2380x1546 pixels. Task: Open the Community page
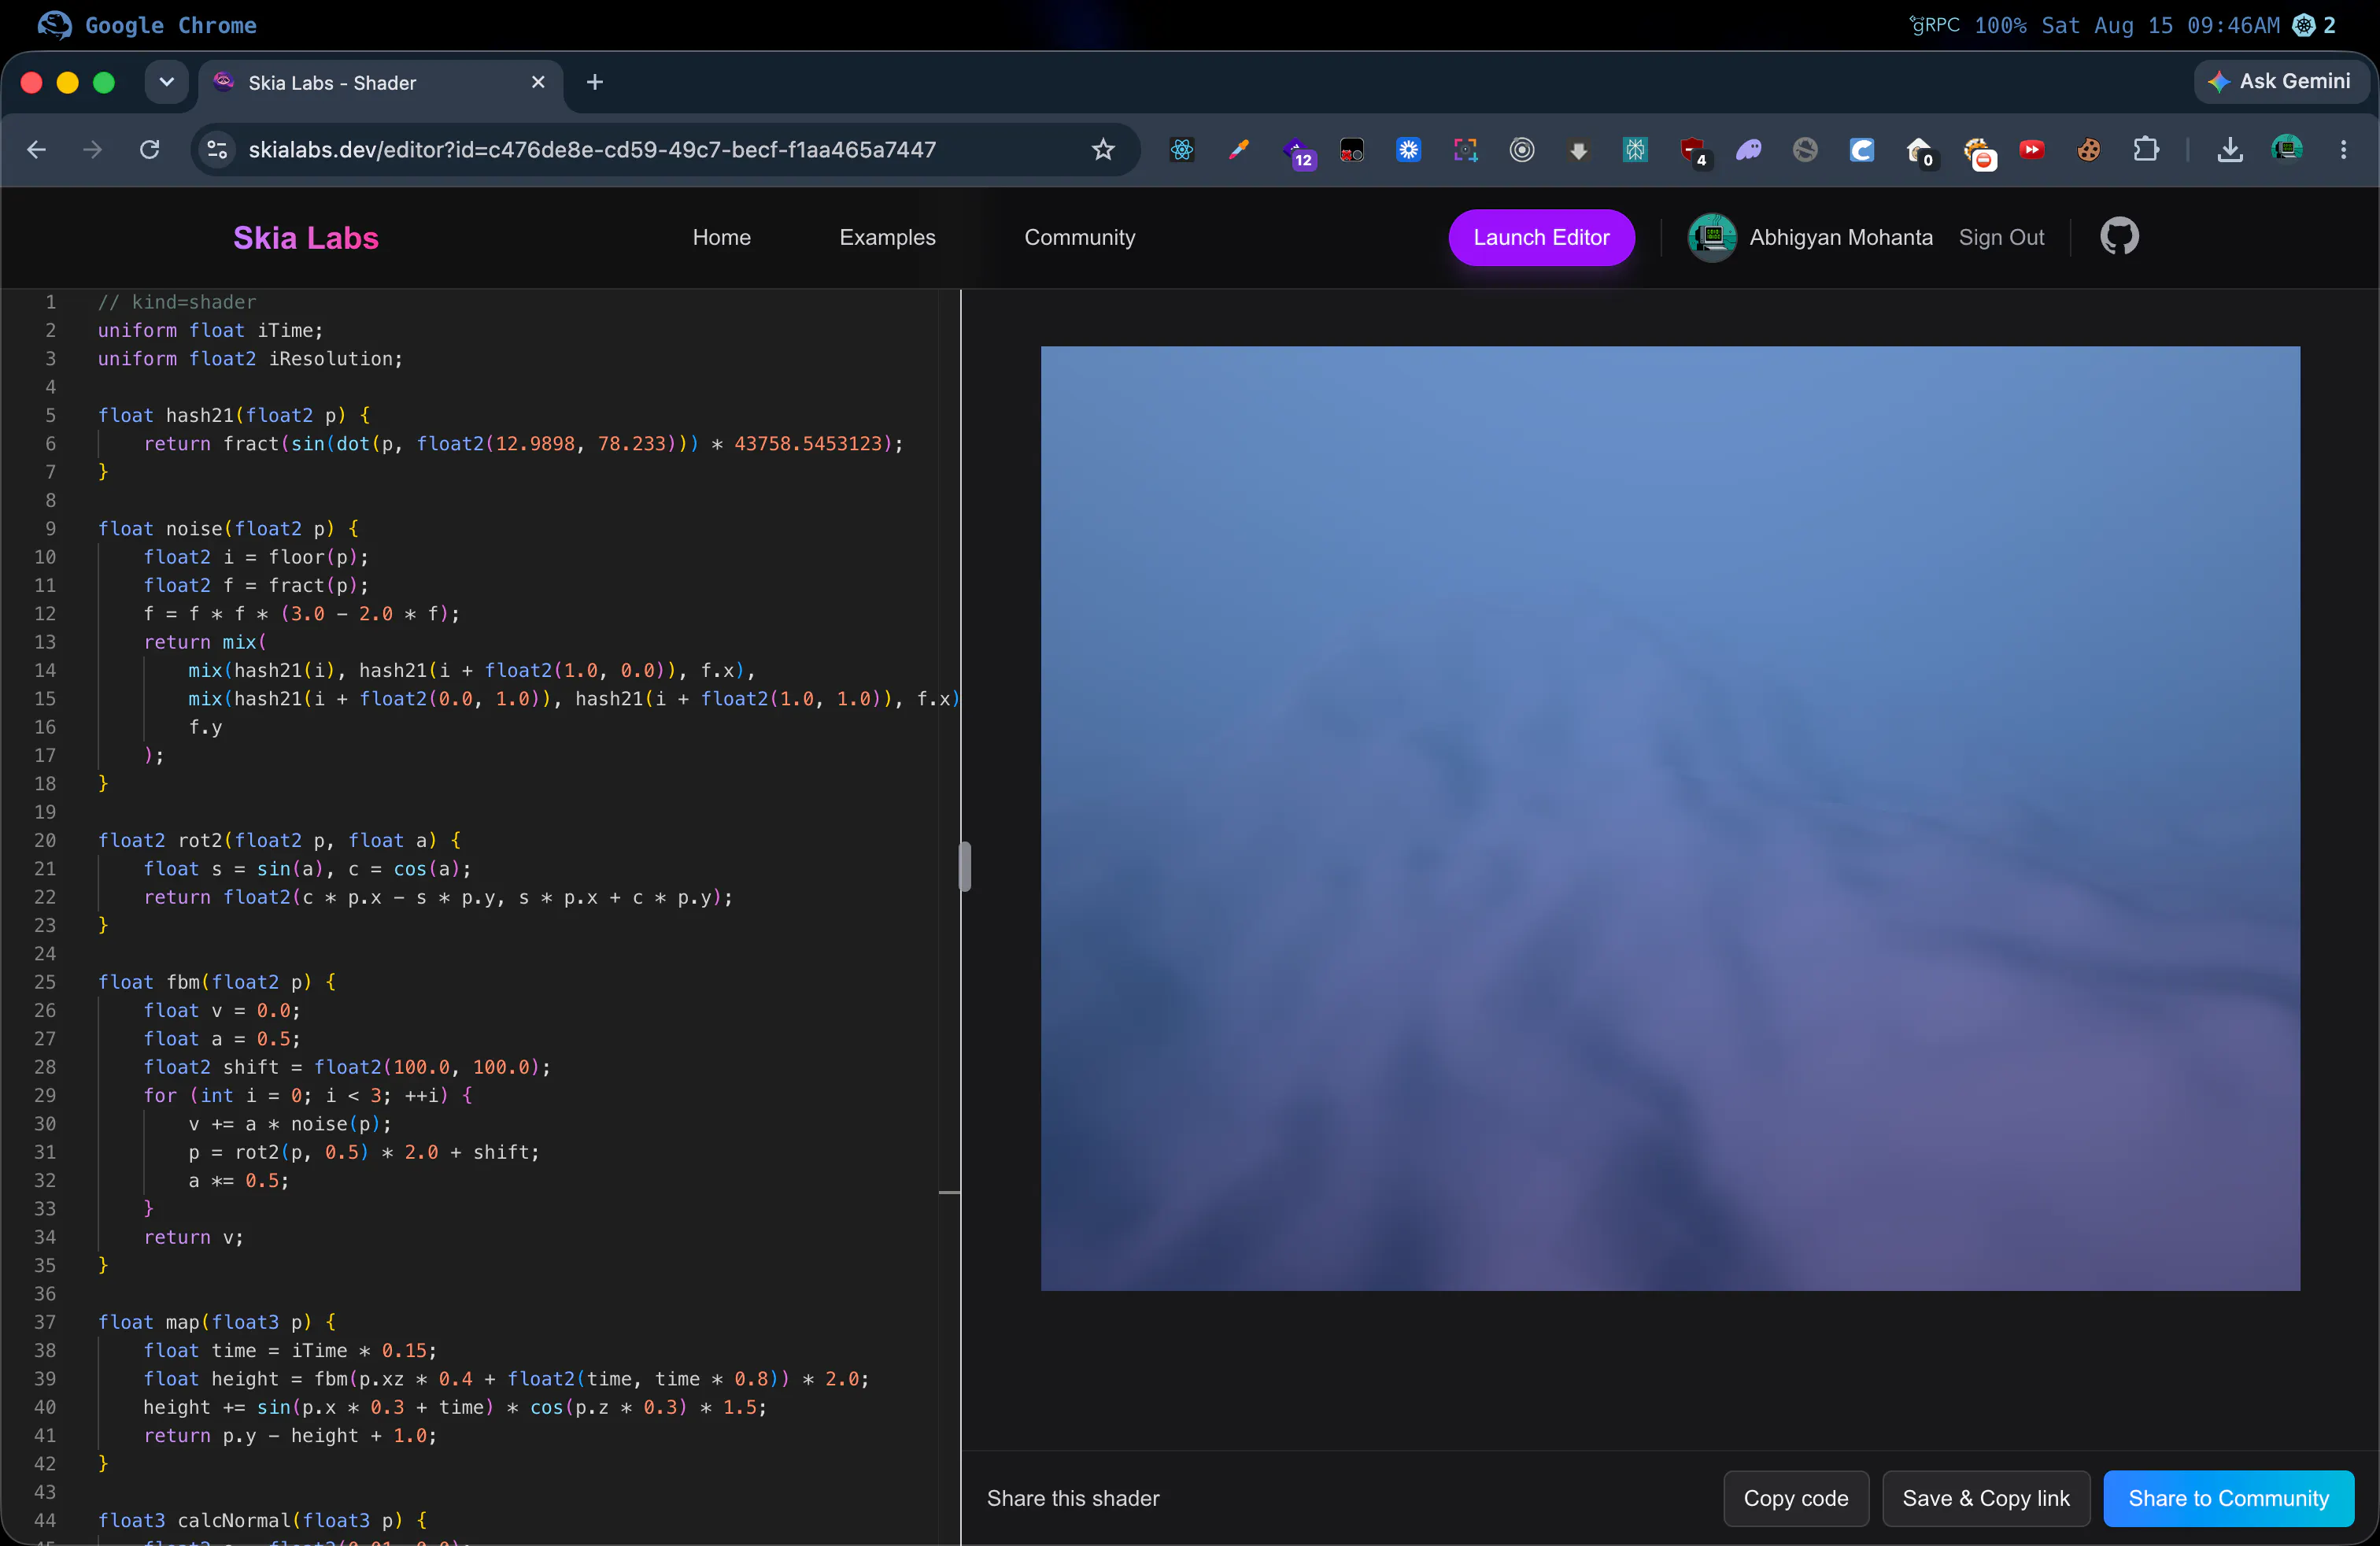1079,237
